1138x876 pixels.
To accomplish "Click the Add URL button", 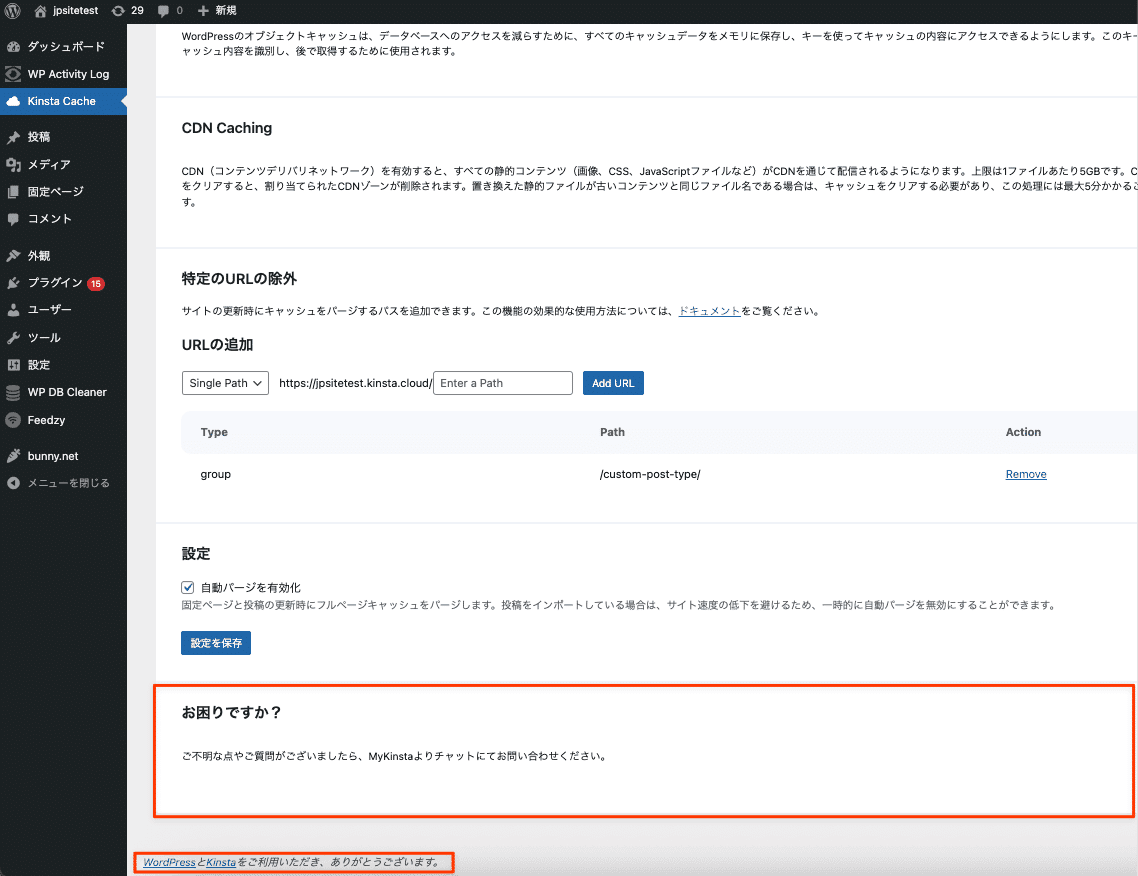I will (x=613, y=383).
